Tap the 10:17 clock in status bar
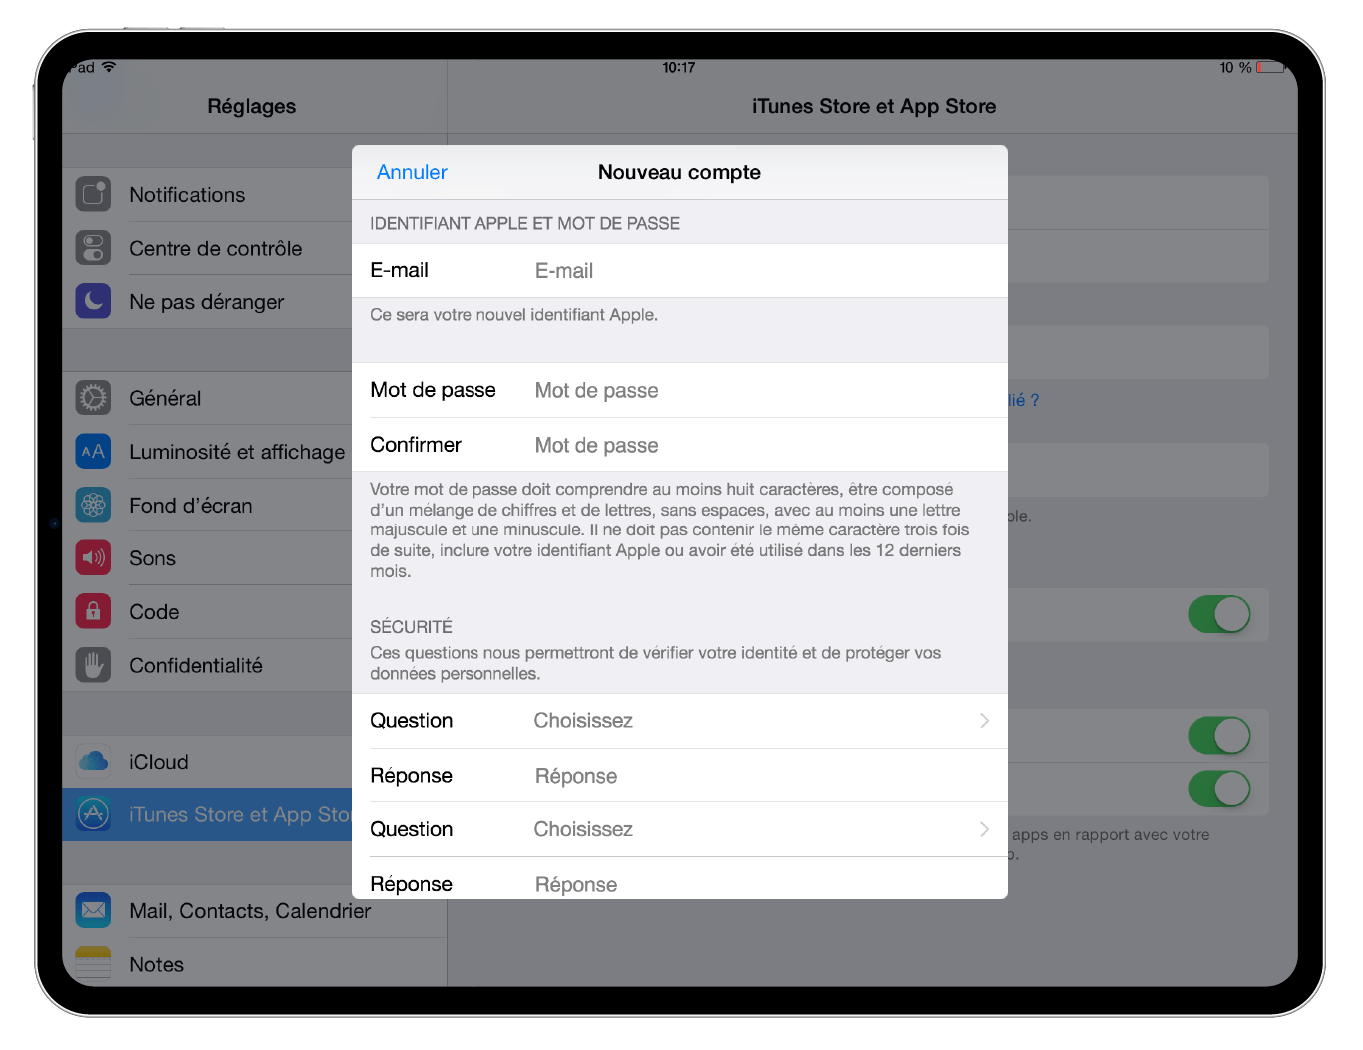1363x1050 pixels. click(679, 67)
